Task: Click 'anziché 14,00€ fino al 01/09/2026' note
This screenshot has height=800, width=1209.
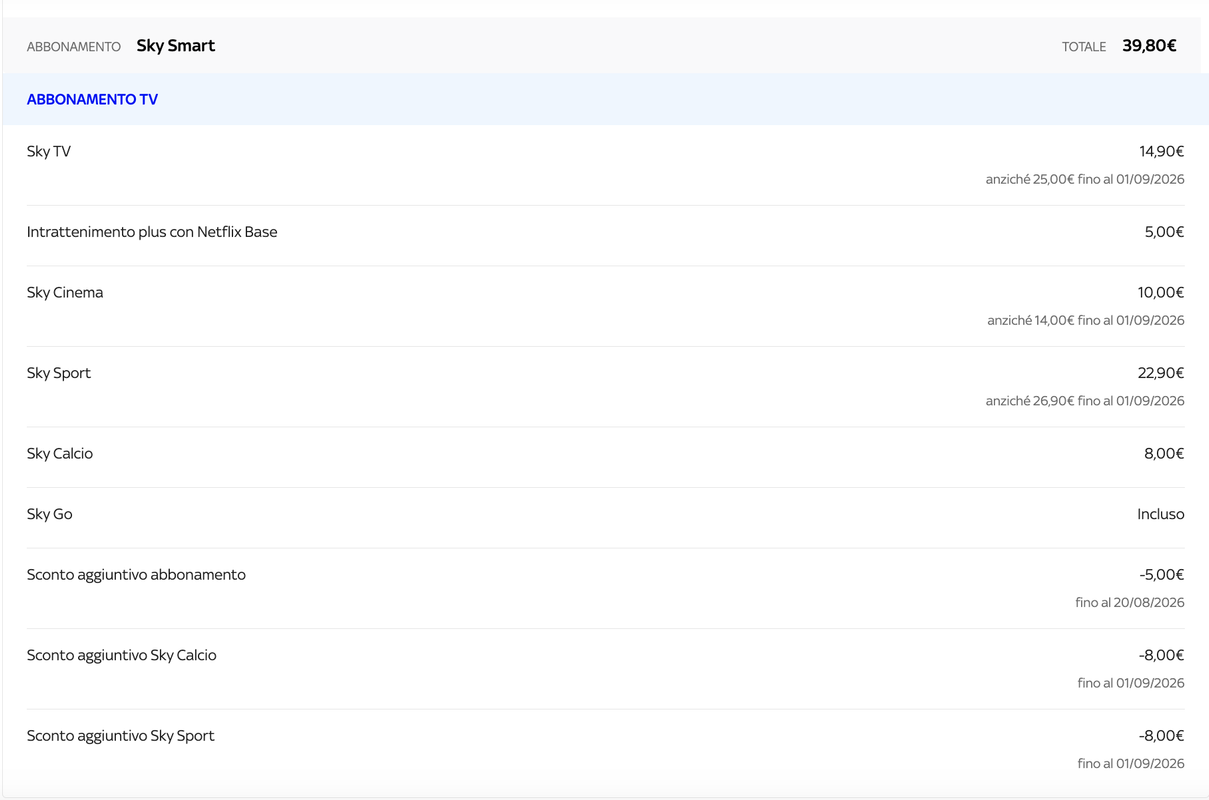Action: 1086,320
